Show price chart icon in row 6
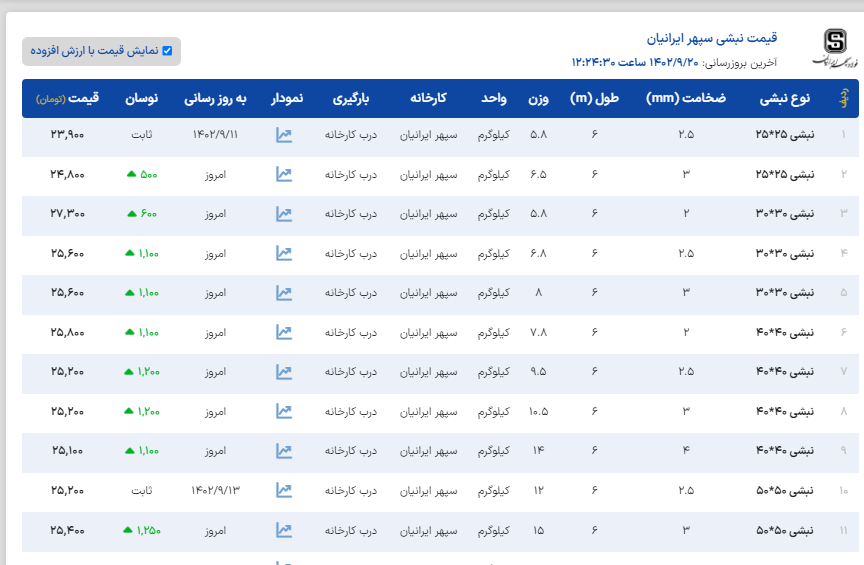 point(284,332)
